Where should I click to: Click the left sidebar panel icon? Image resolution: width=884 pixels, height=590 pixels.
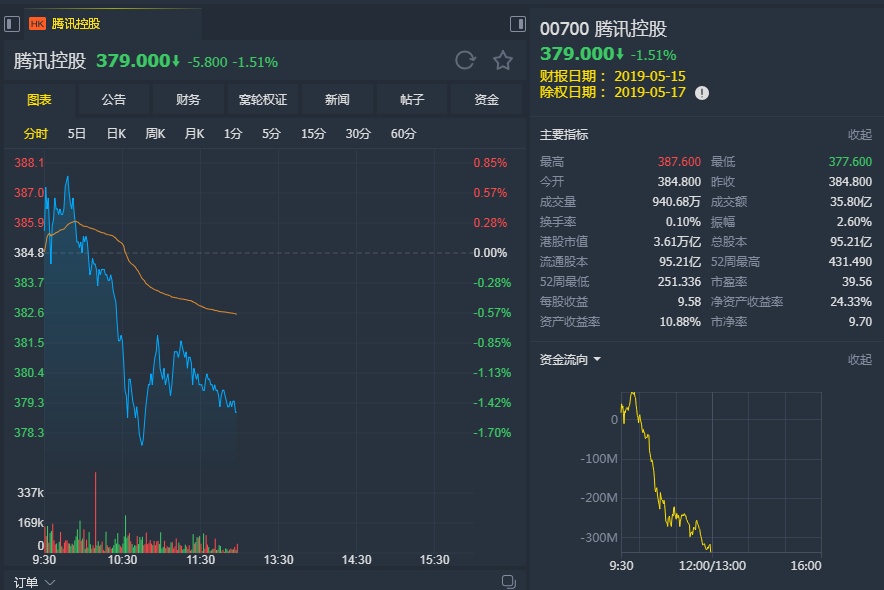click(x=12, y=23)
